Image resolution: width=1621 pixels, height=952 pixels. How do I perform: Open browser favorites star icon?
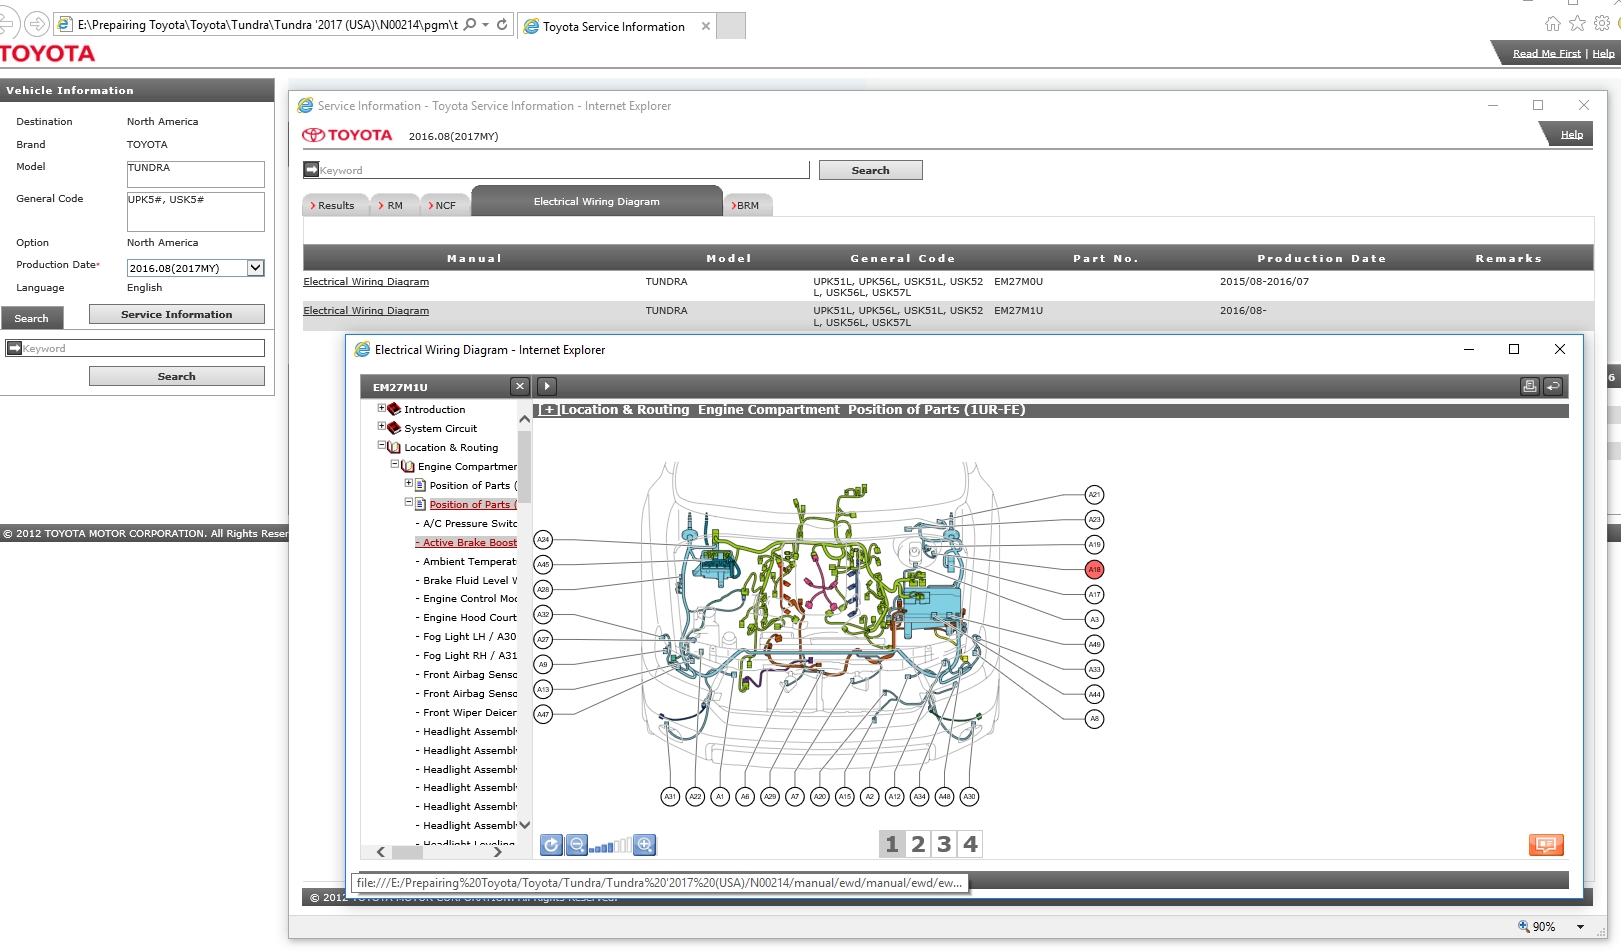[x=1577, y=24]
